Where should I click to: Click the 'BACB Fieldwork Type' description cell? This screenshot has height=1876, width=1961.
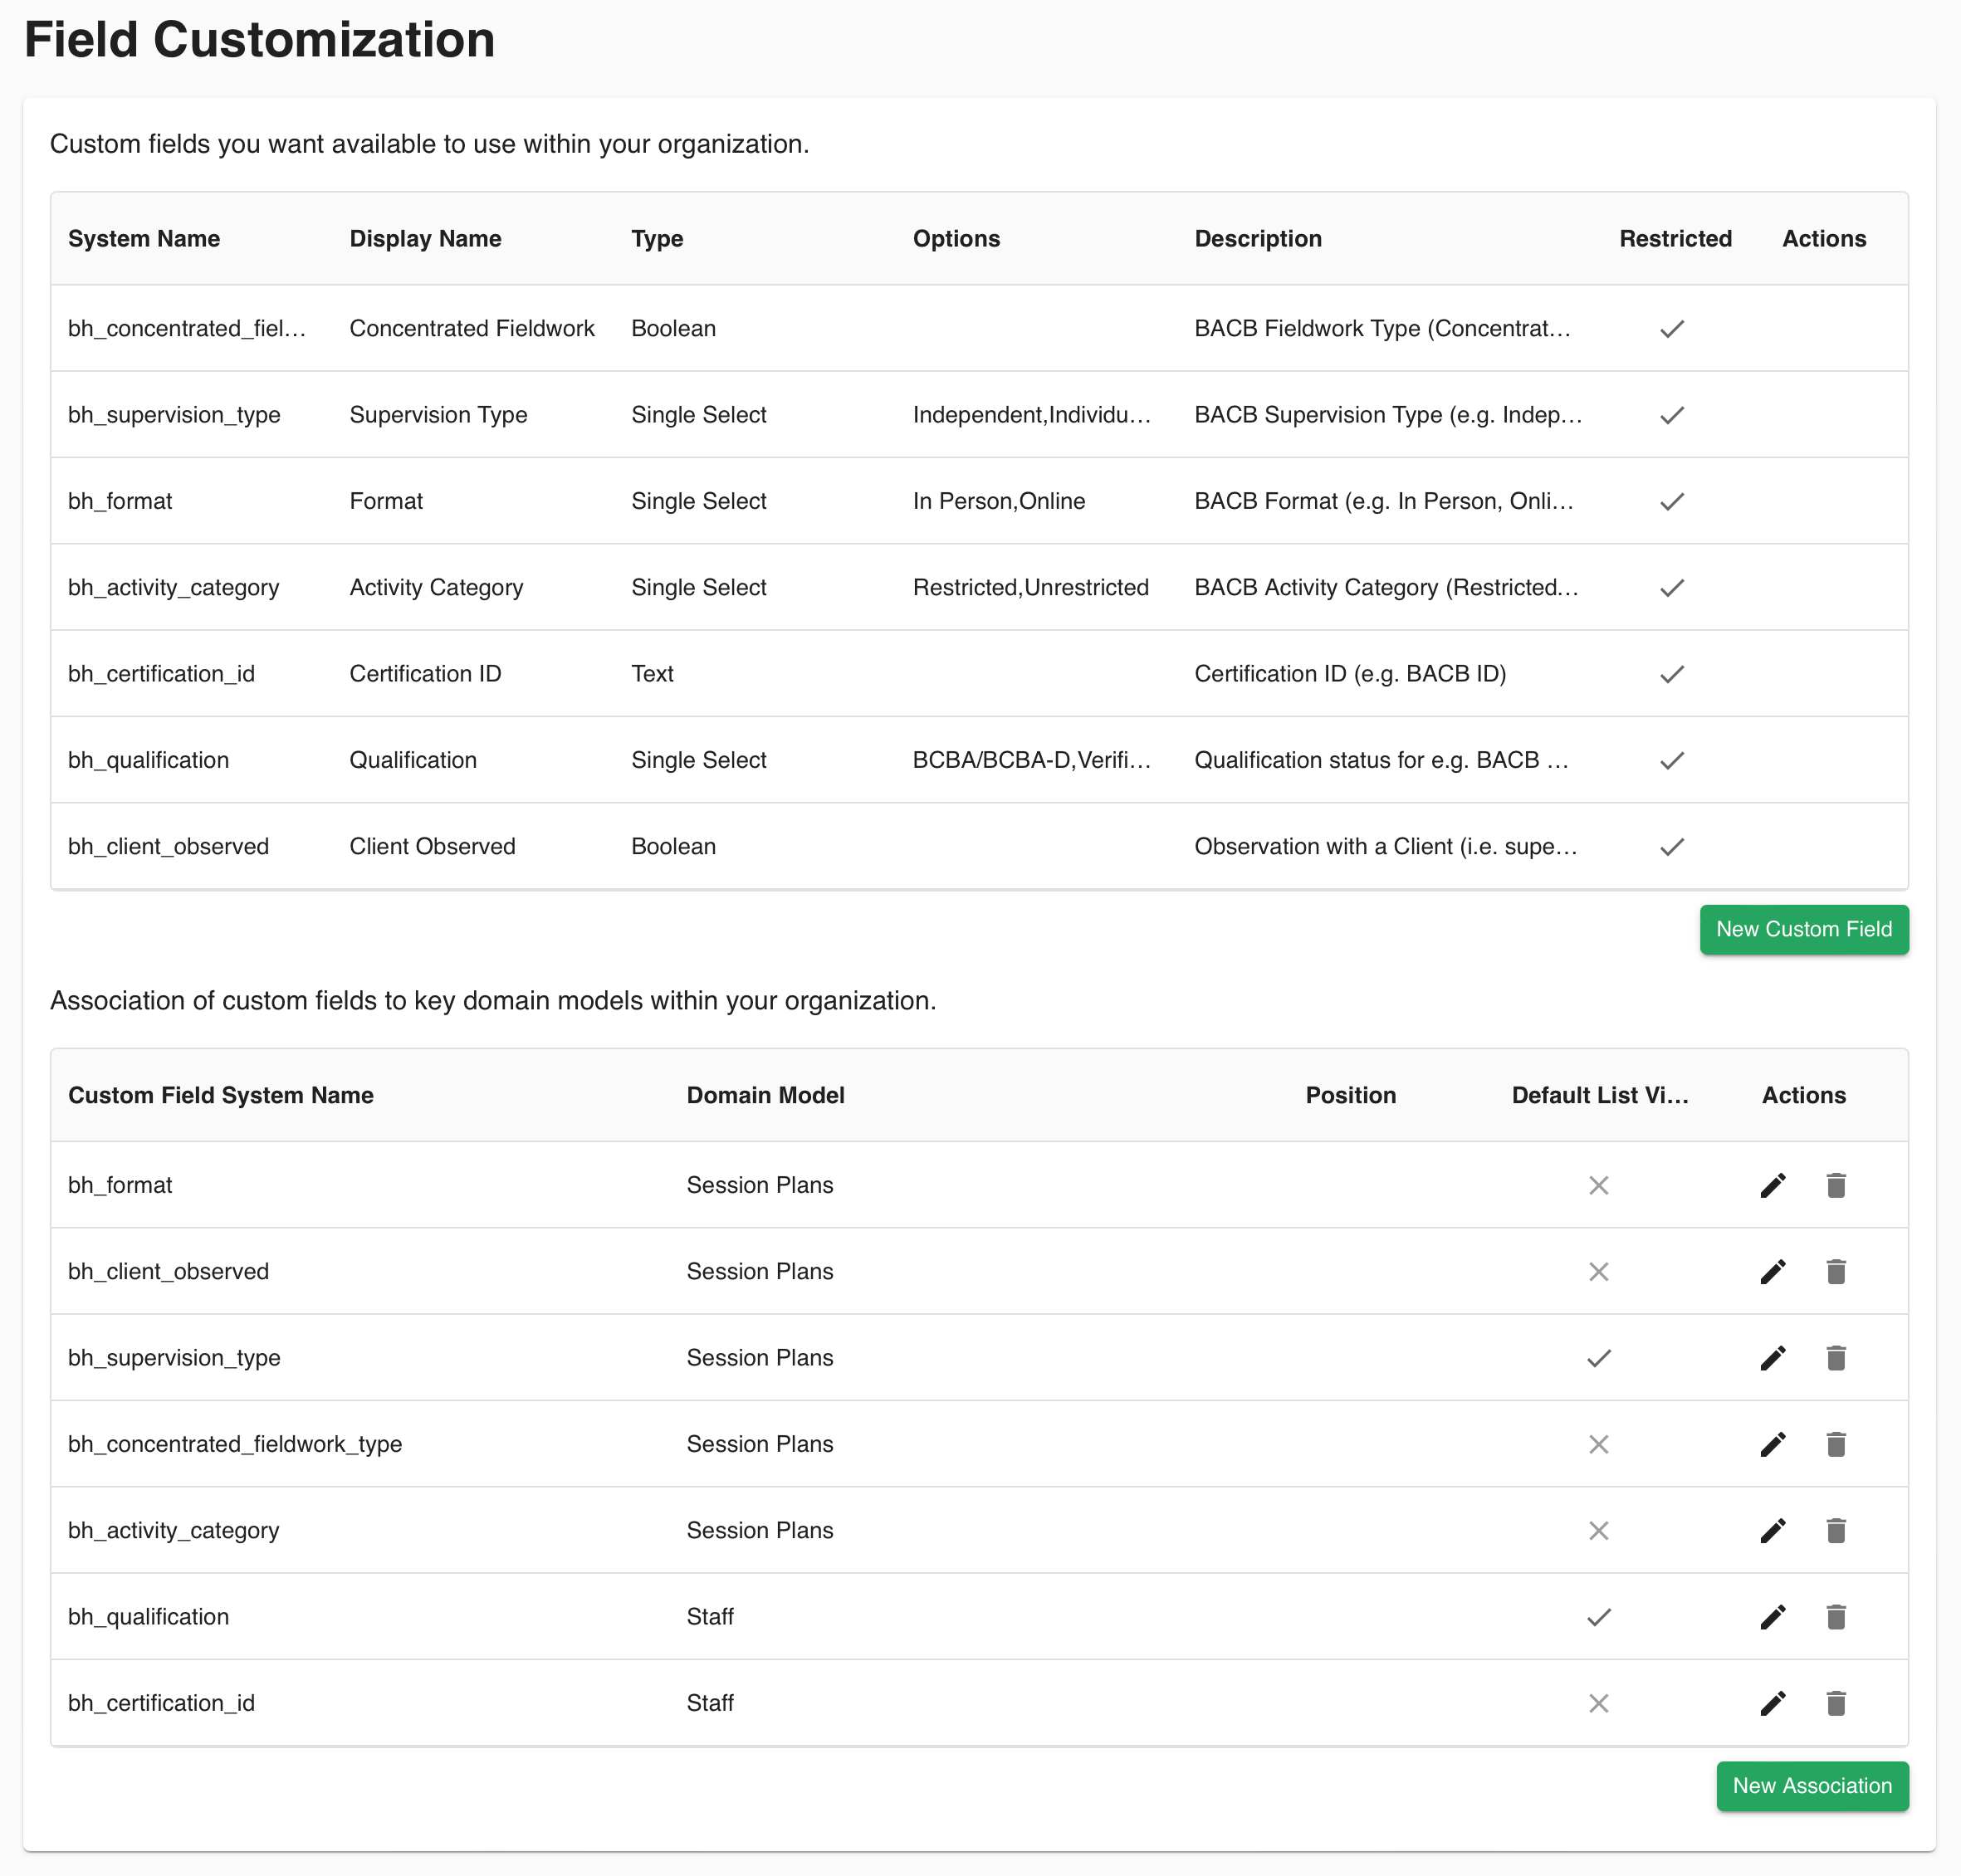coord(1382,328)
